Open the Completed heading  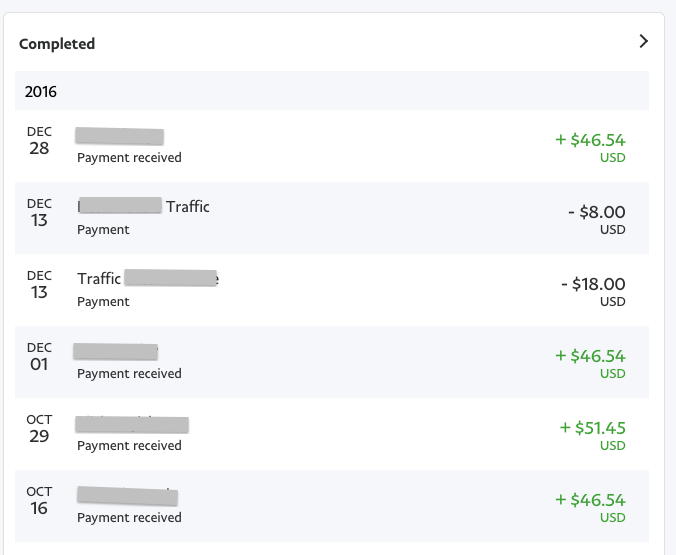57,44
